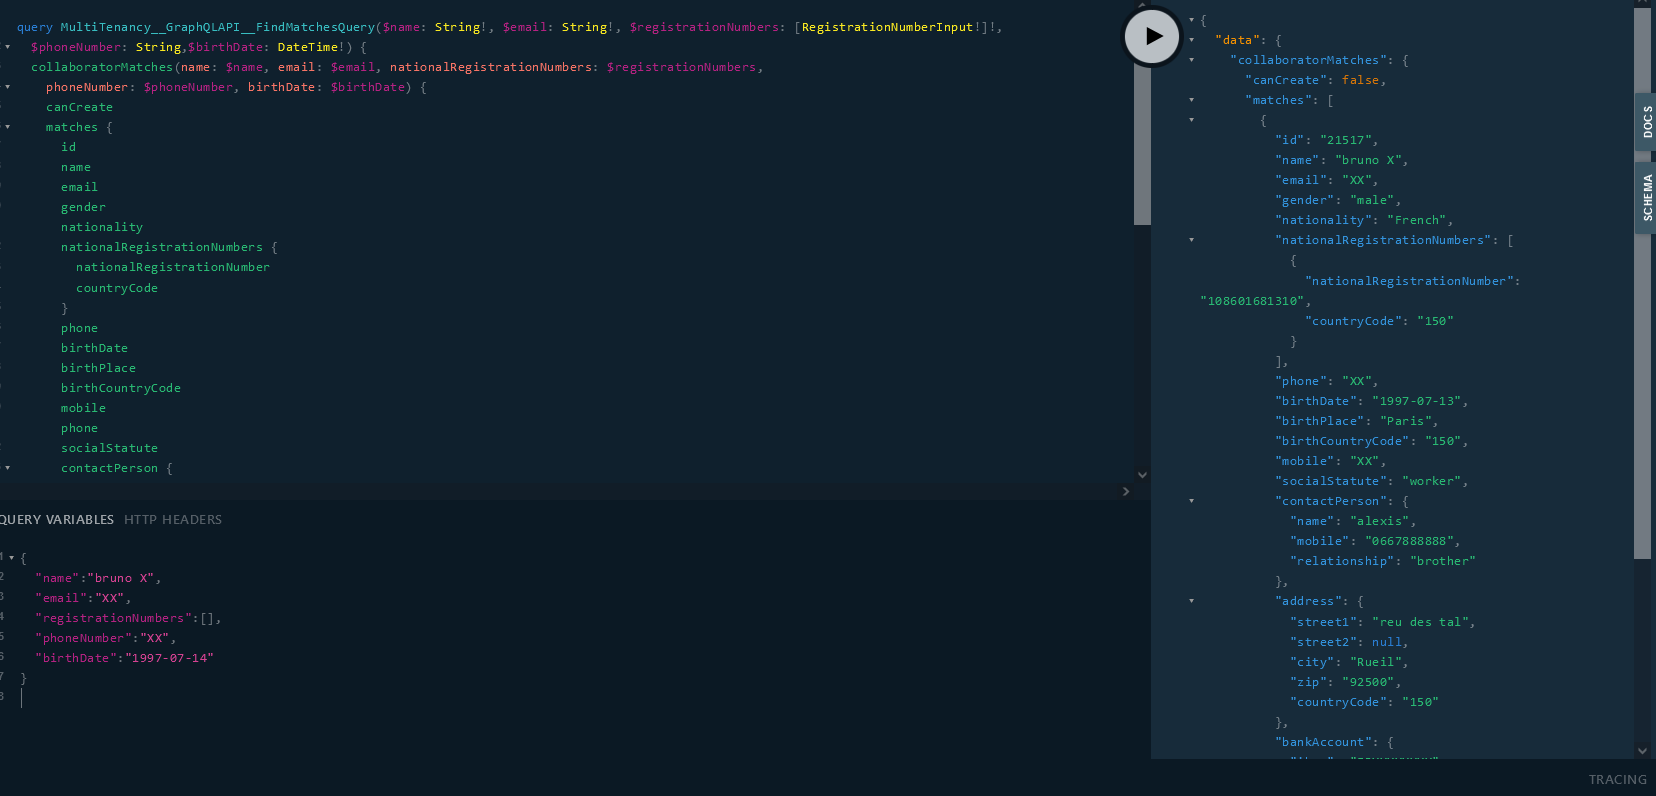Collapse the "collaboratorMatches" response node
This screenshot has width=1656, height=796.
pyautogui.click(x=1191, y=60)
